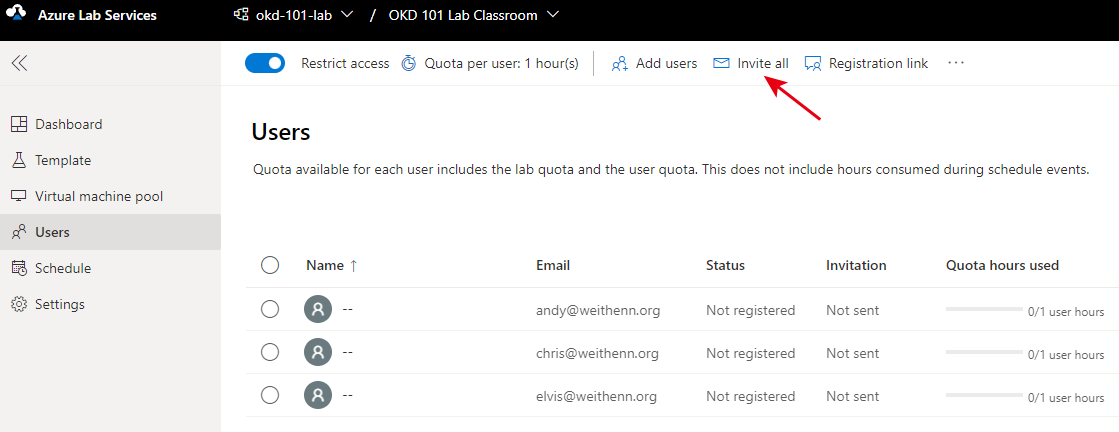Sort by the Email column header
1119x432 pixels.
[x=553, y=266]
